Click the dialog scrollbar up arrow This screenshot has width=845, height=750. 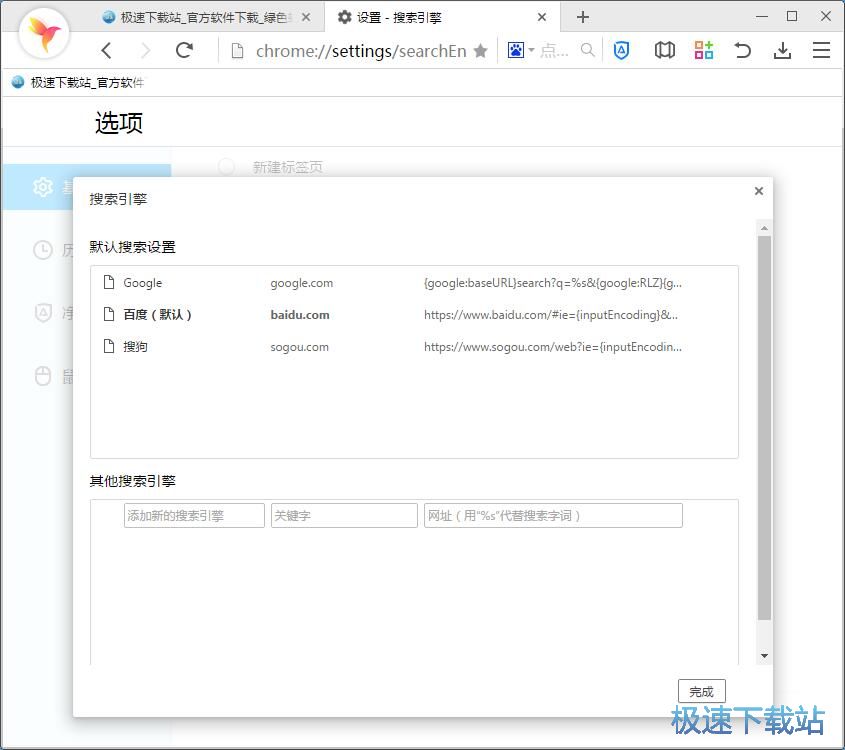tap(764, 228)
